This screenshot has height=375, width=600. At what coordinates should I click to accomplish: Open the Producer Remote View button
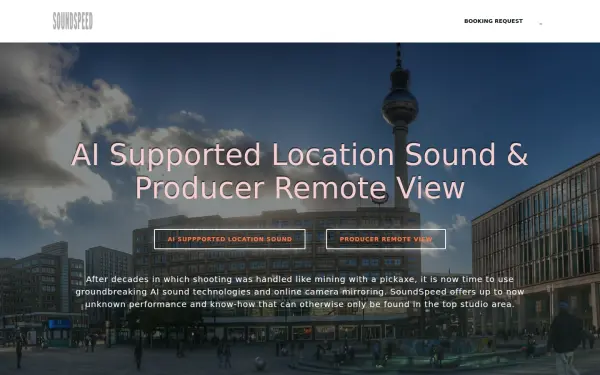(386, 239)
